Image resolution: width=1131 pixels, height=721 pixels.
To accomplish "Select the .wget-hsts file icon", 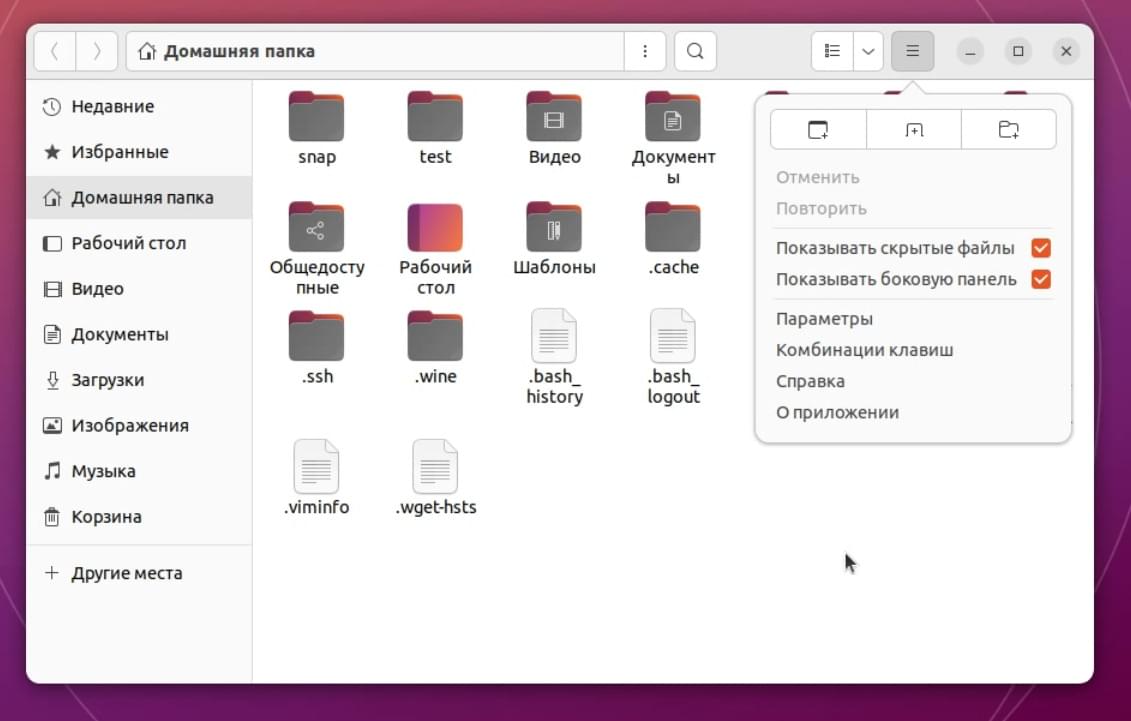I will coord(435,466).
